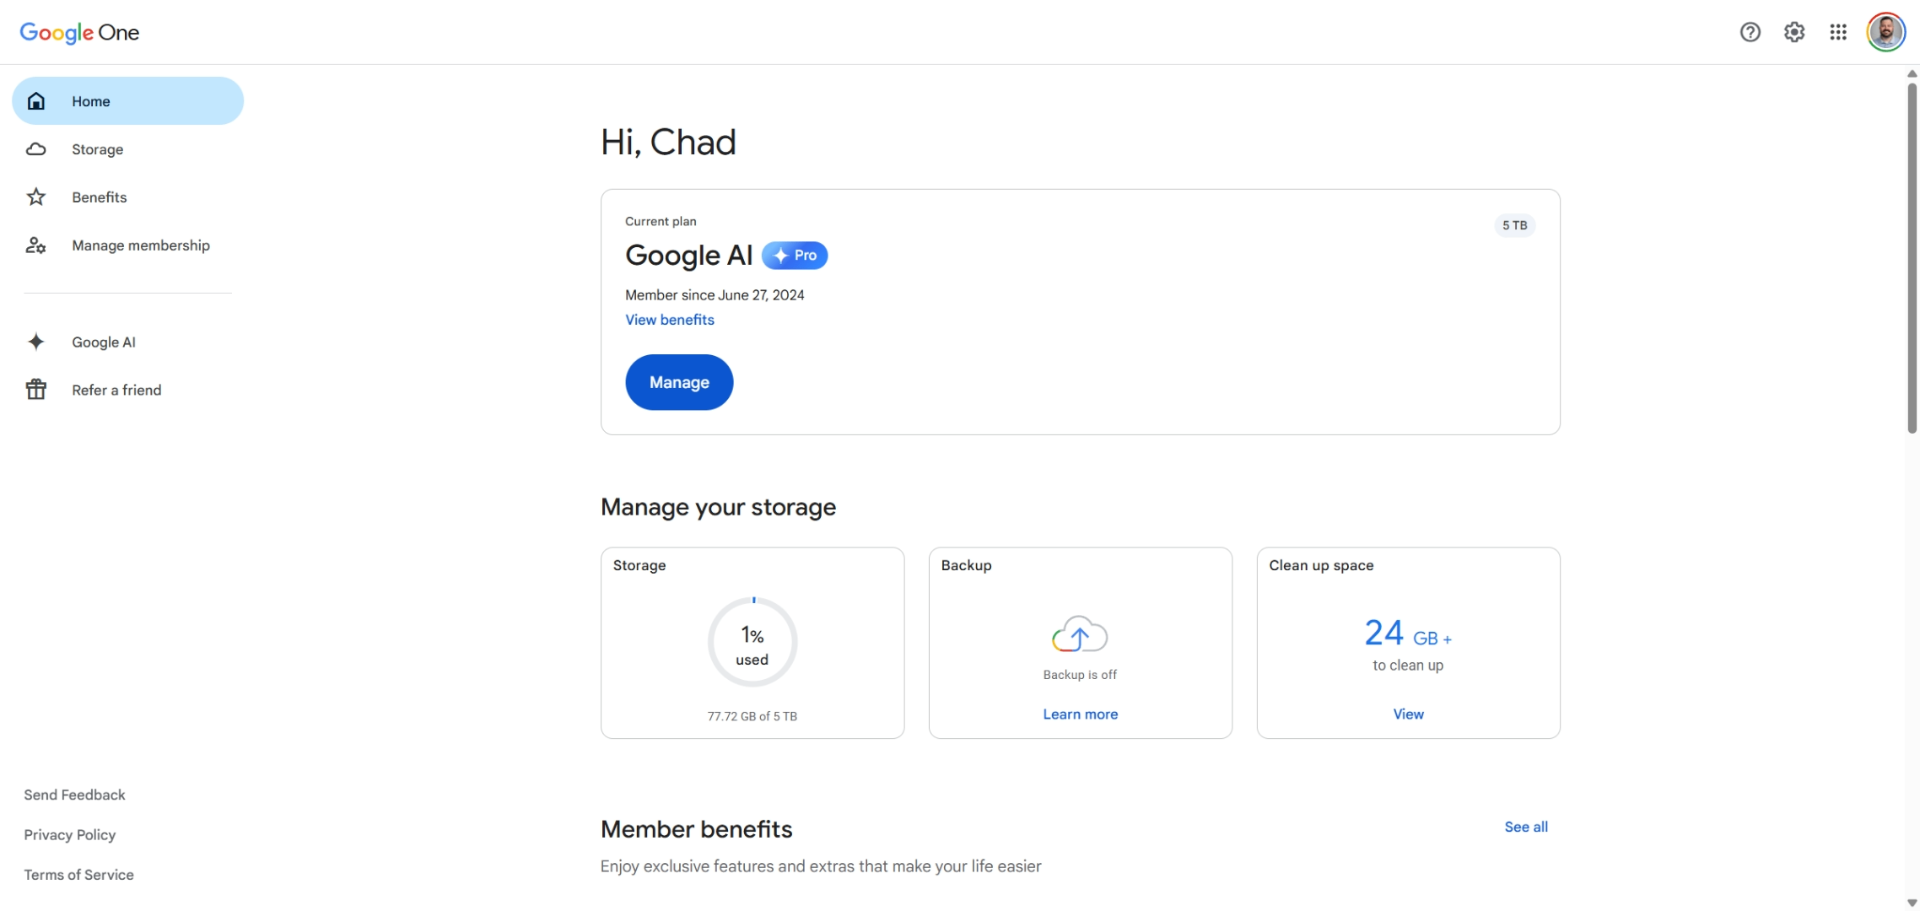Click the 5 TB plan size chip

coord(1515,225)
